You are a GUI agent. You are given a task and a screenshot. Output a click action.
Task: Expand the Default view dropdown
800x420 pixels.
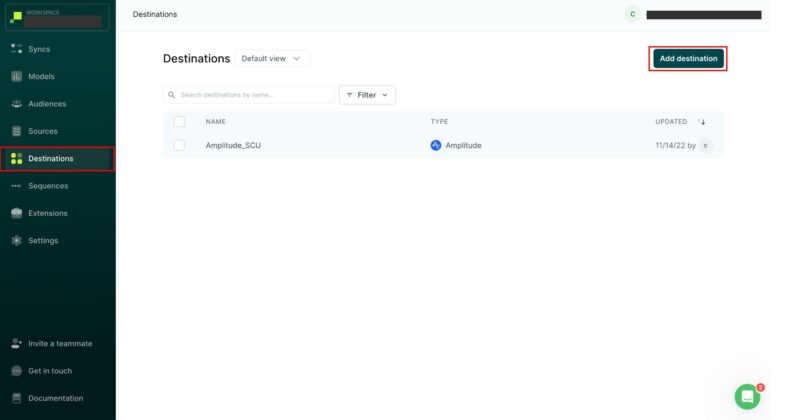coord(271,59)
